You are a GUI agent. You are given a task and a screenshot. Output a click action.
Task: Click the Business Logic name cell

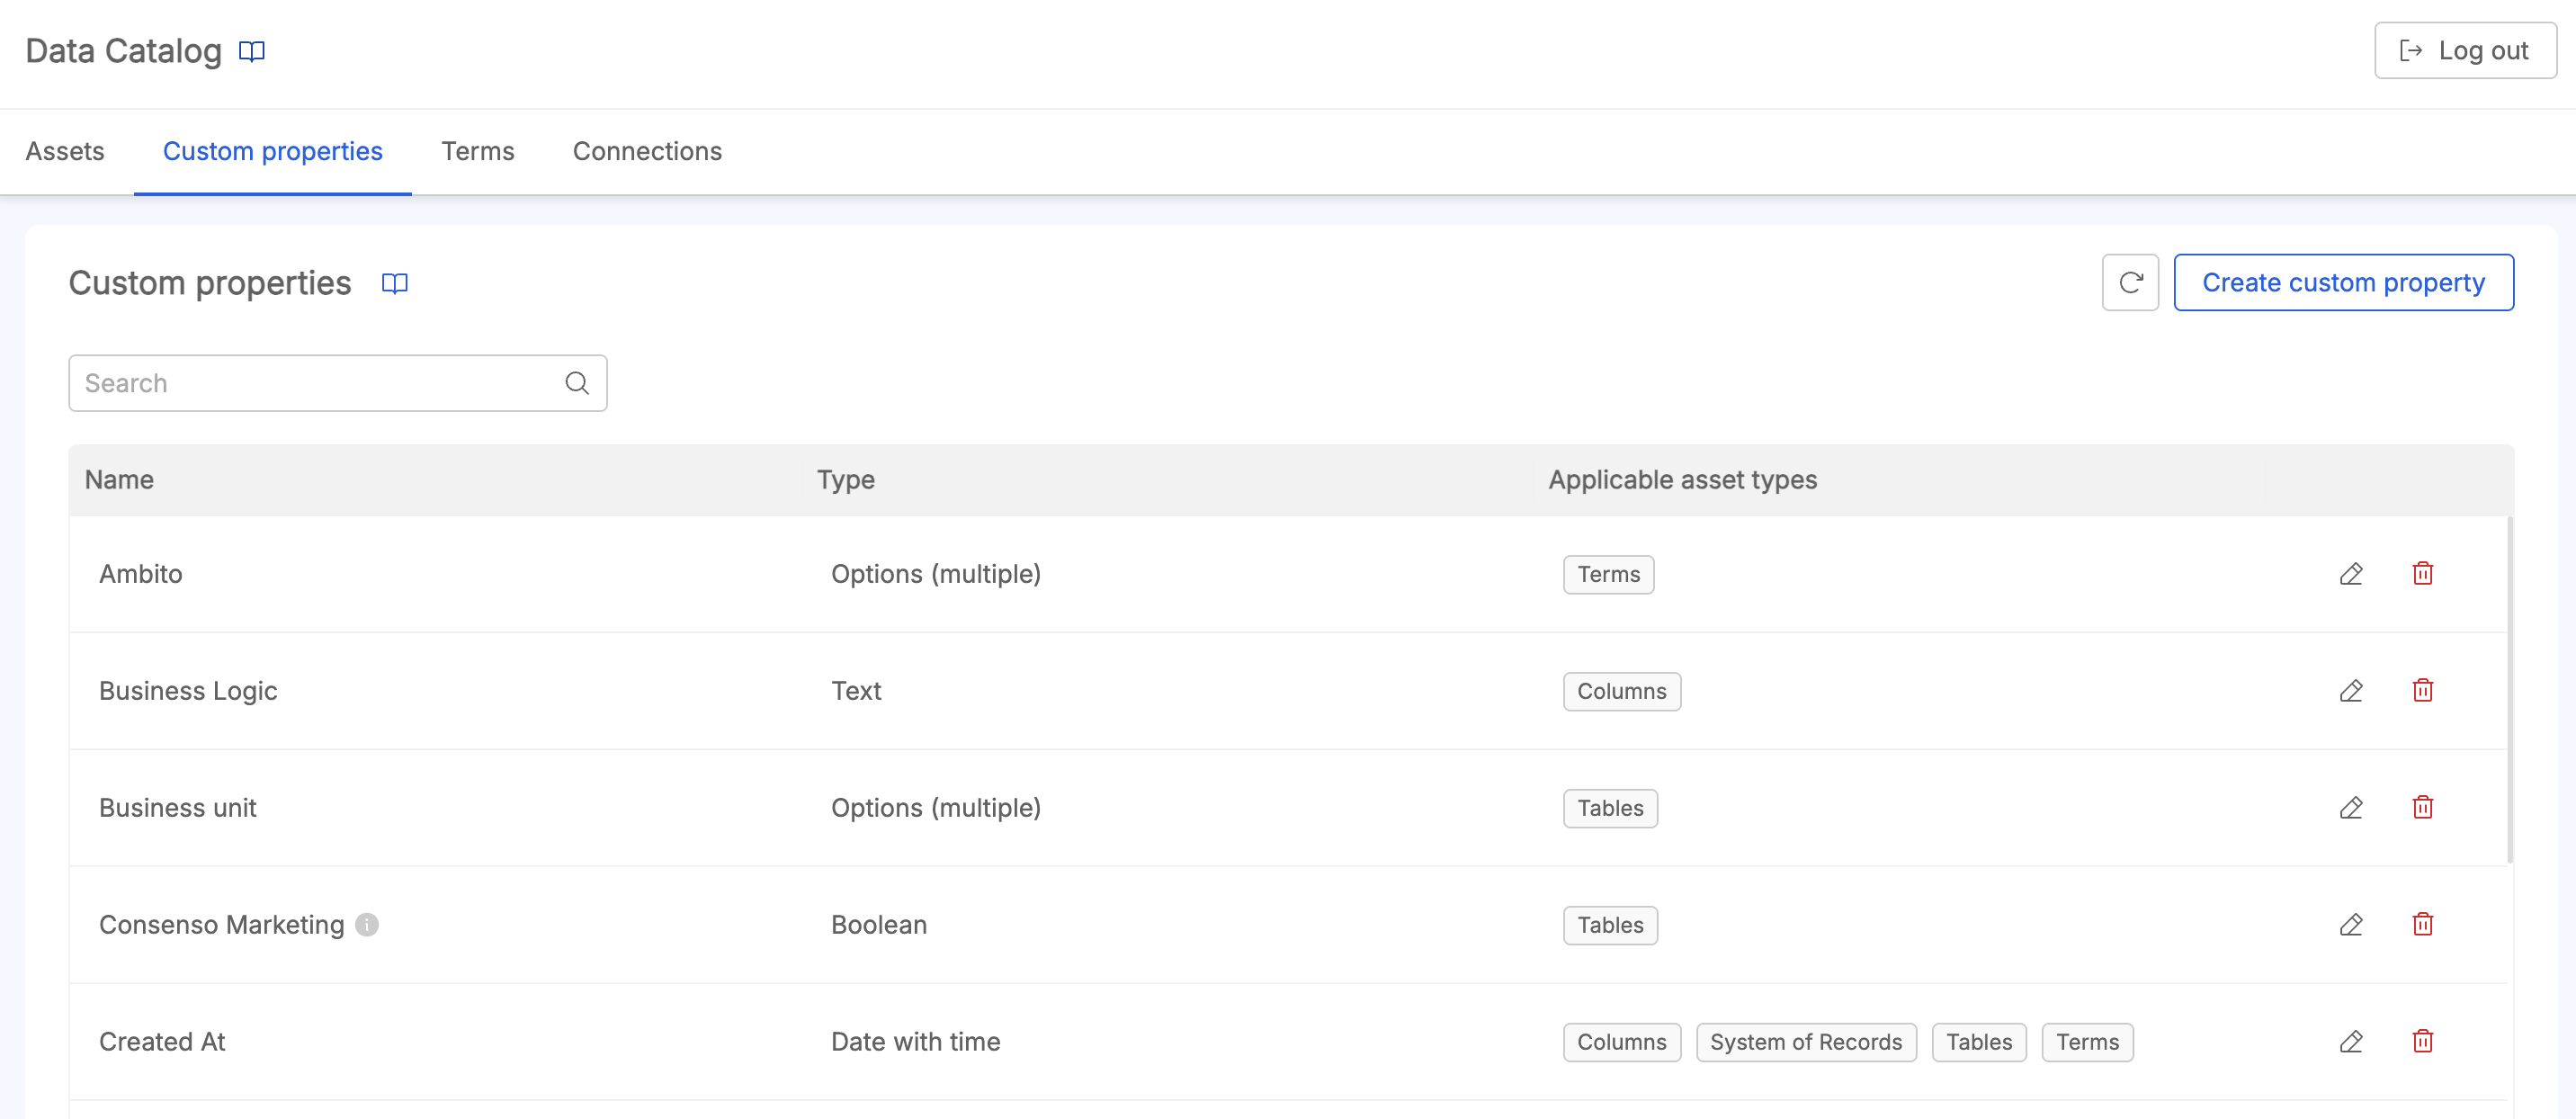click(x=188, y=691)
